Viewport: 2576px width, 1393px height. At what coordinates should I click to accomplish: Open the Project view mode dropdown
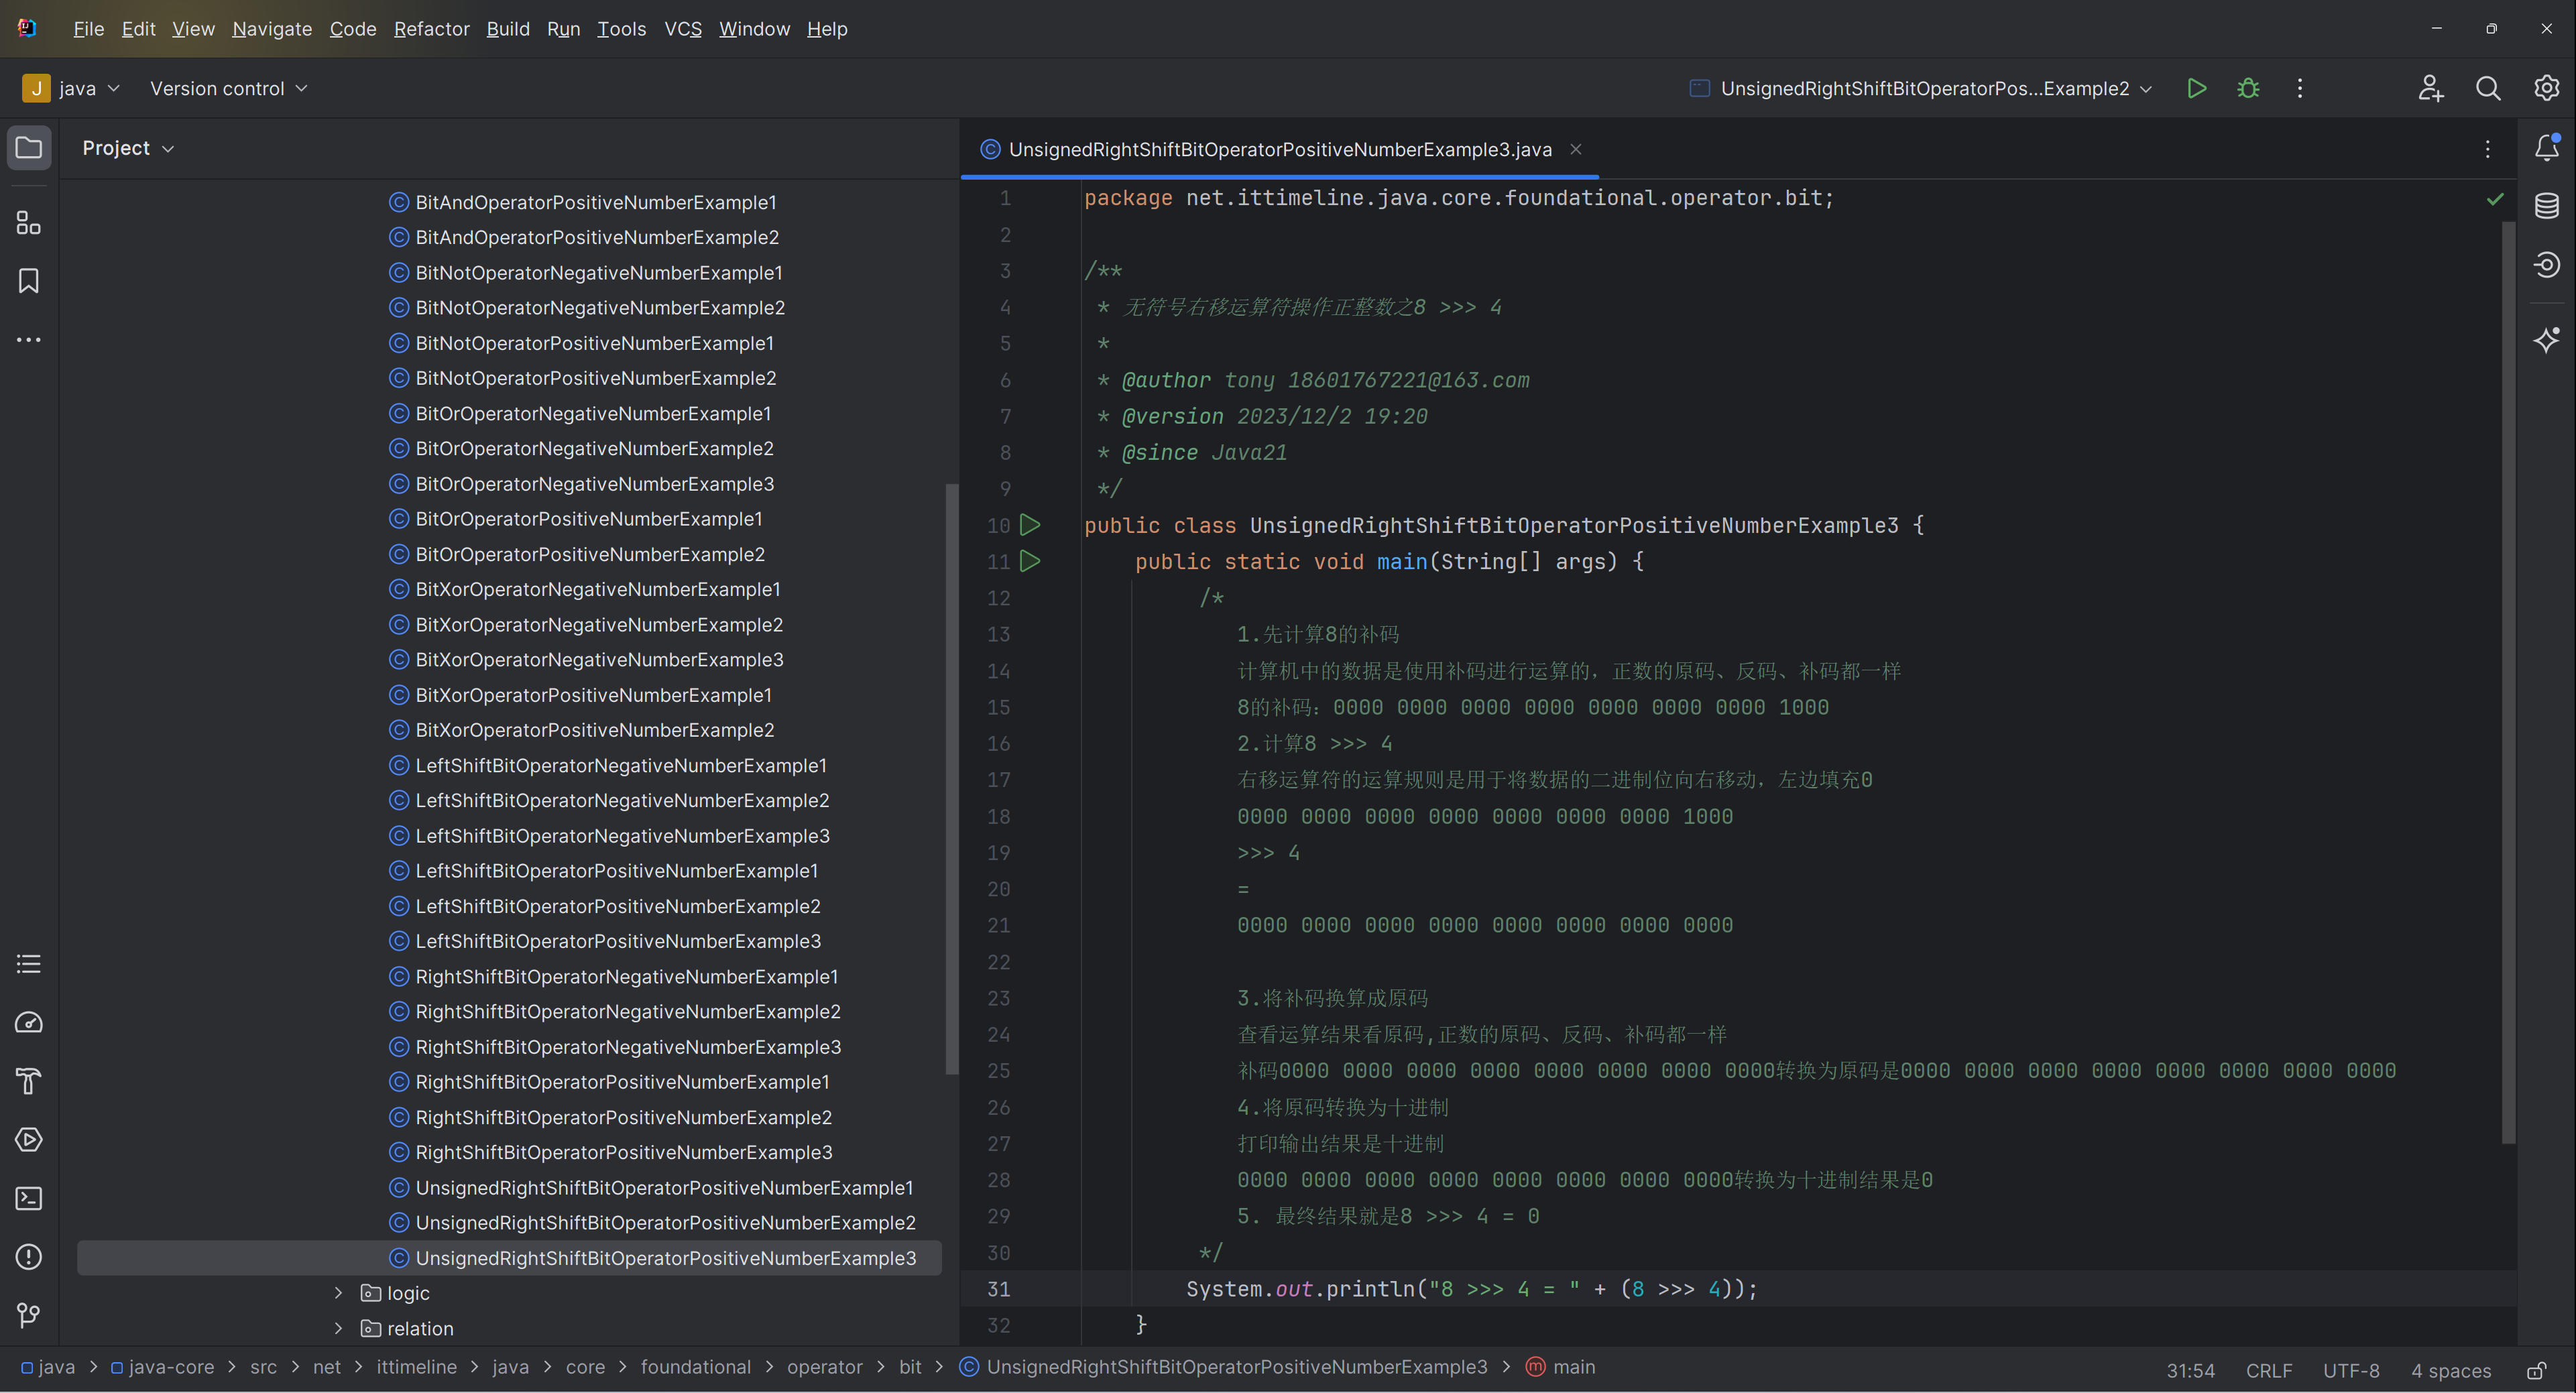point(128,148)
